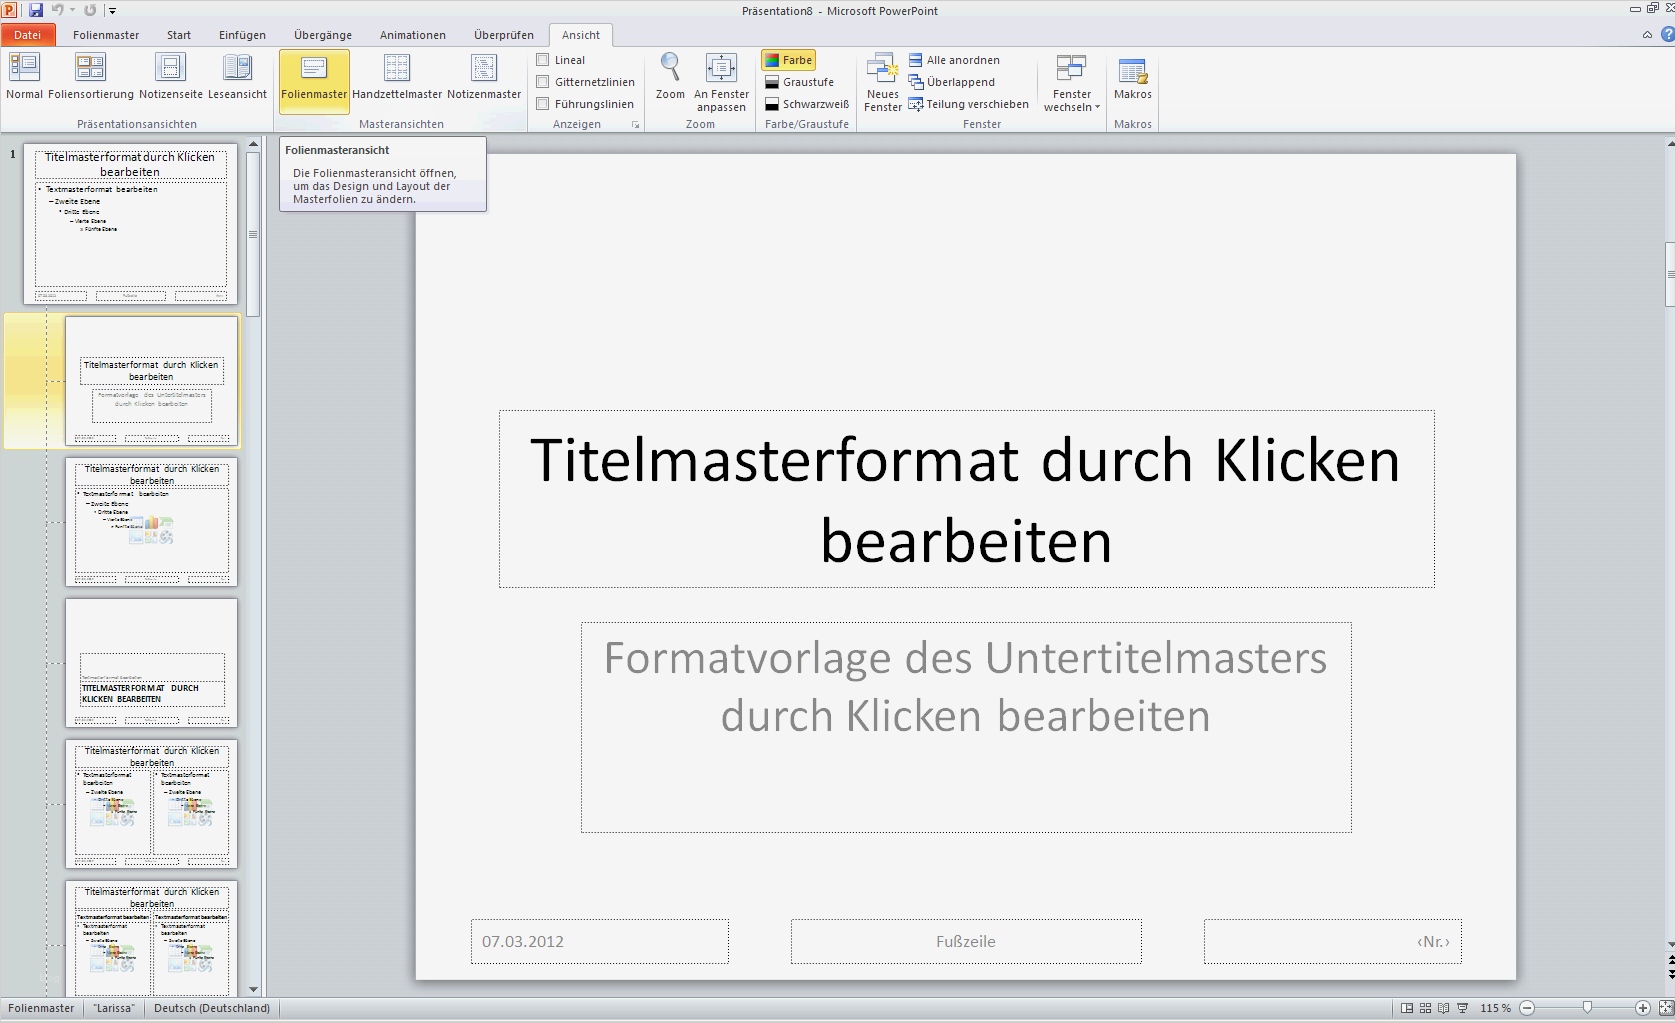Switch to Leseansicht

click(x=238, y=78)
